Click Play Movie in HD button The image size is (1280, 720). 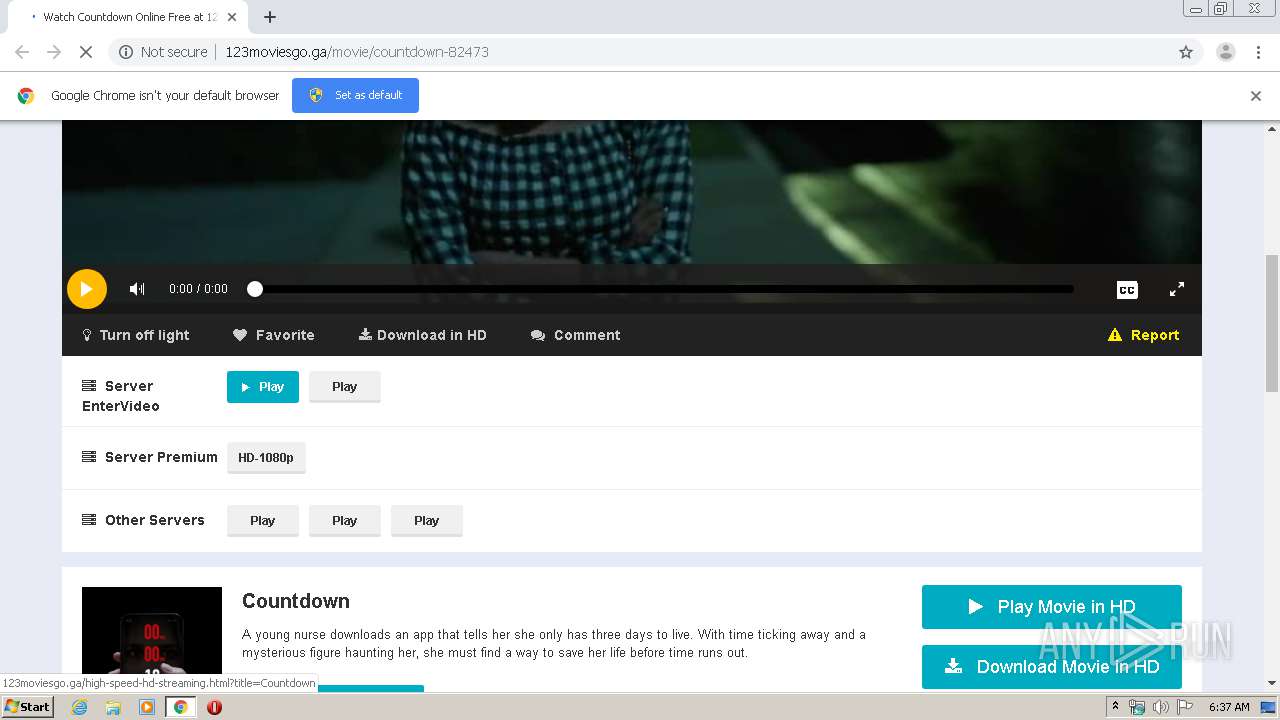point(1052,607)
